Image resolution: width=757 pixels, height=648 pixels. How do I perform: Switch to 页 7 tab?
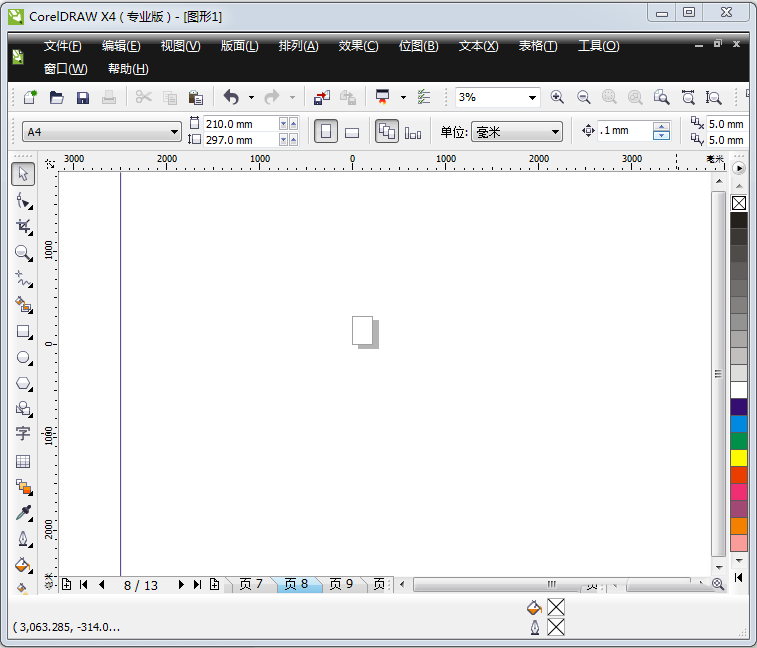point(251,584)
